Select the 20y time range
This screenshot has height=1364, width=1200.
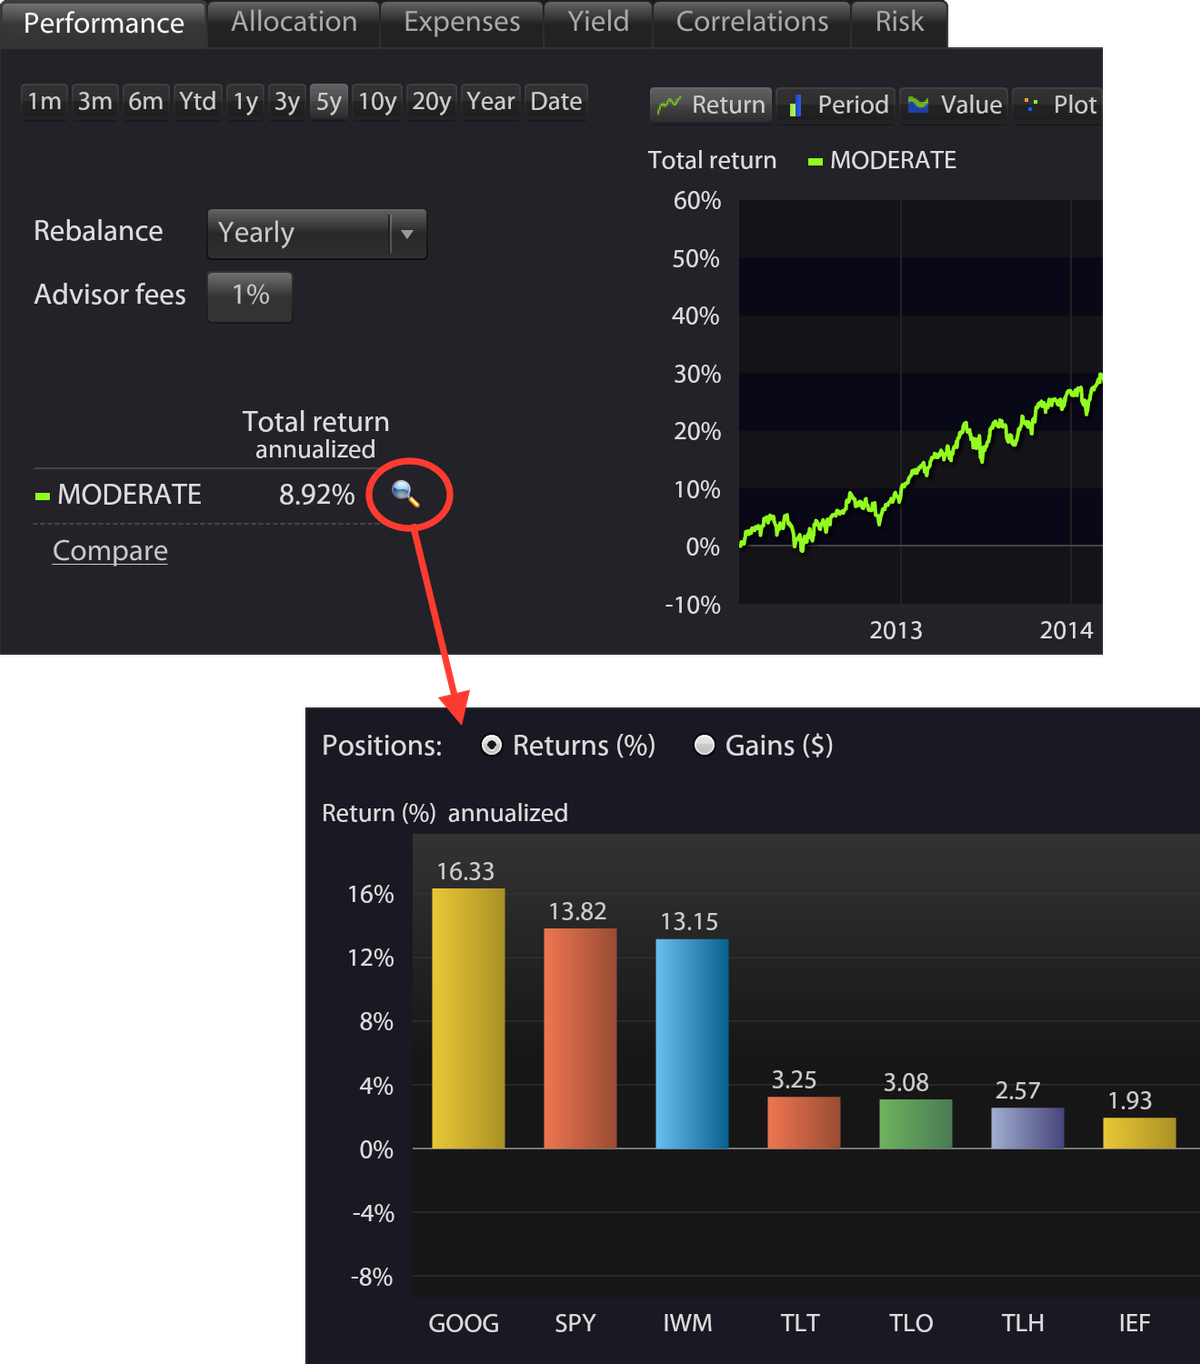point(432,102)
